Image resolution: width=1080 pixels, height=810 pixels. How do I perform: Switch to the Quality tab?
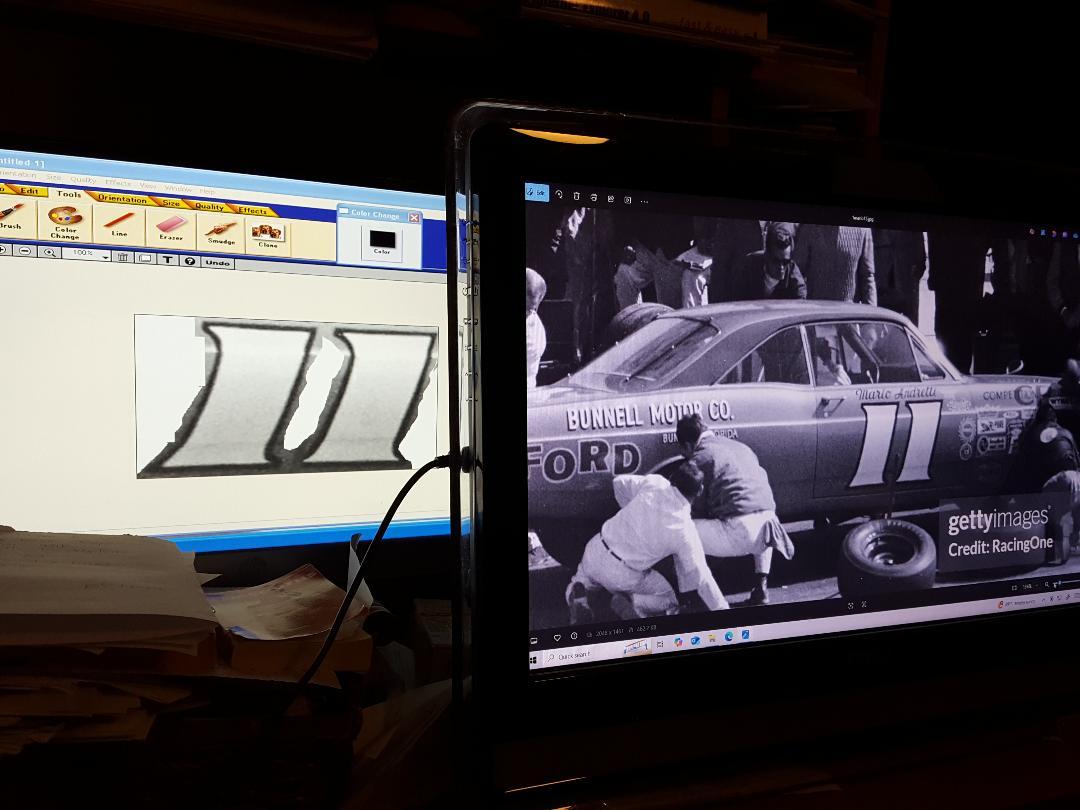click(x=209, y=206)
